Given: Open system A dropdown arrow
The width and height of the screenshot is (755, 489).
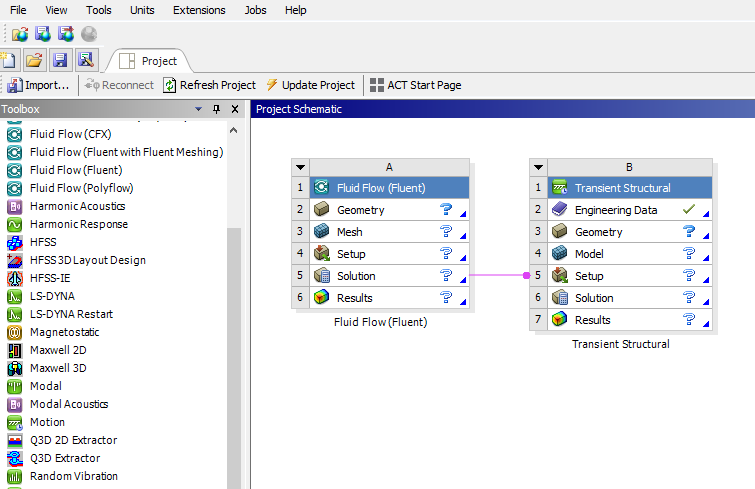Looking at the screenshot, I should coord(300,167).
